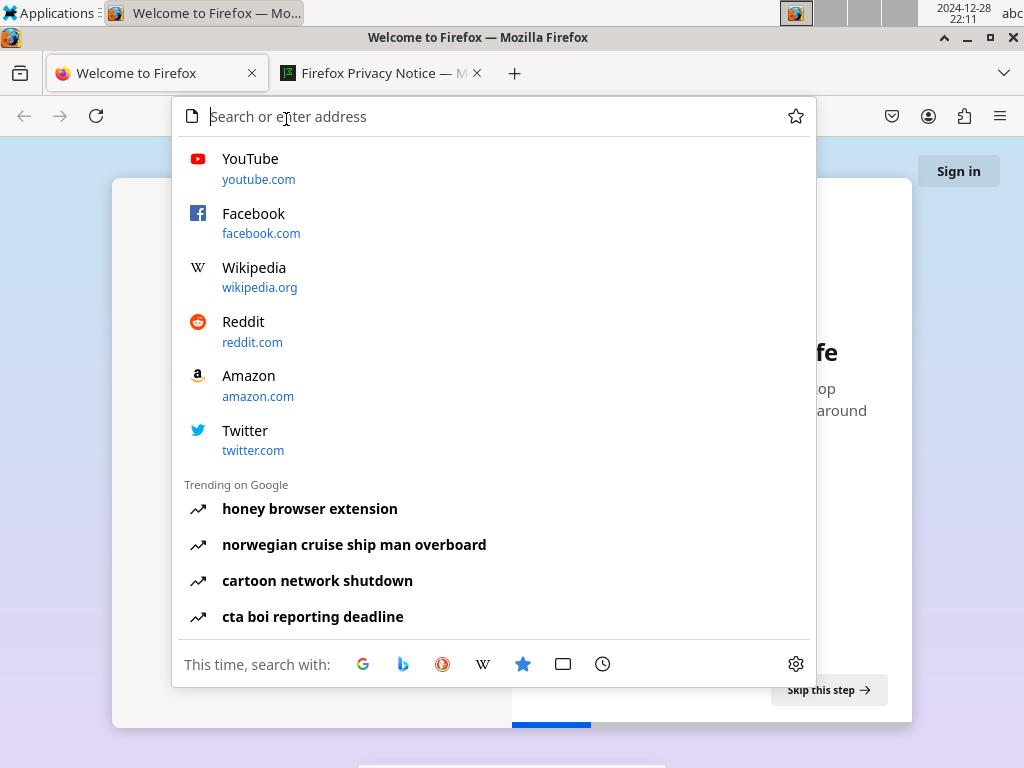This screenshot has width=1024, height=768.
Task: Click the abc keyboard layout indicator
Action: click(1012, 13)
